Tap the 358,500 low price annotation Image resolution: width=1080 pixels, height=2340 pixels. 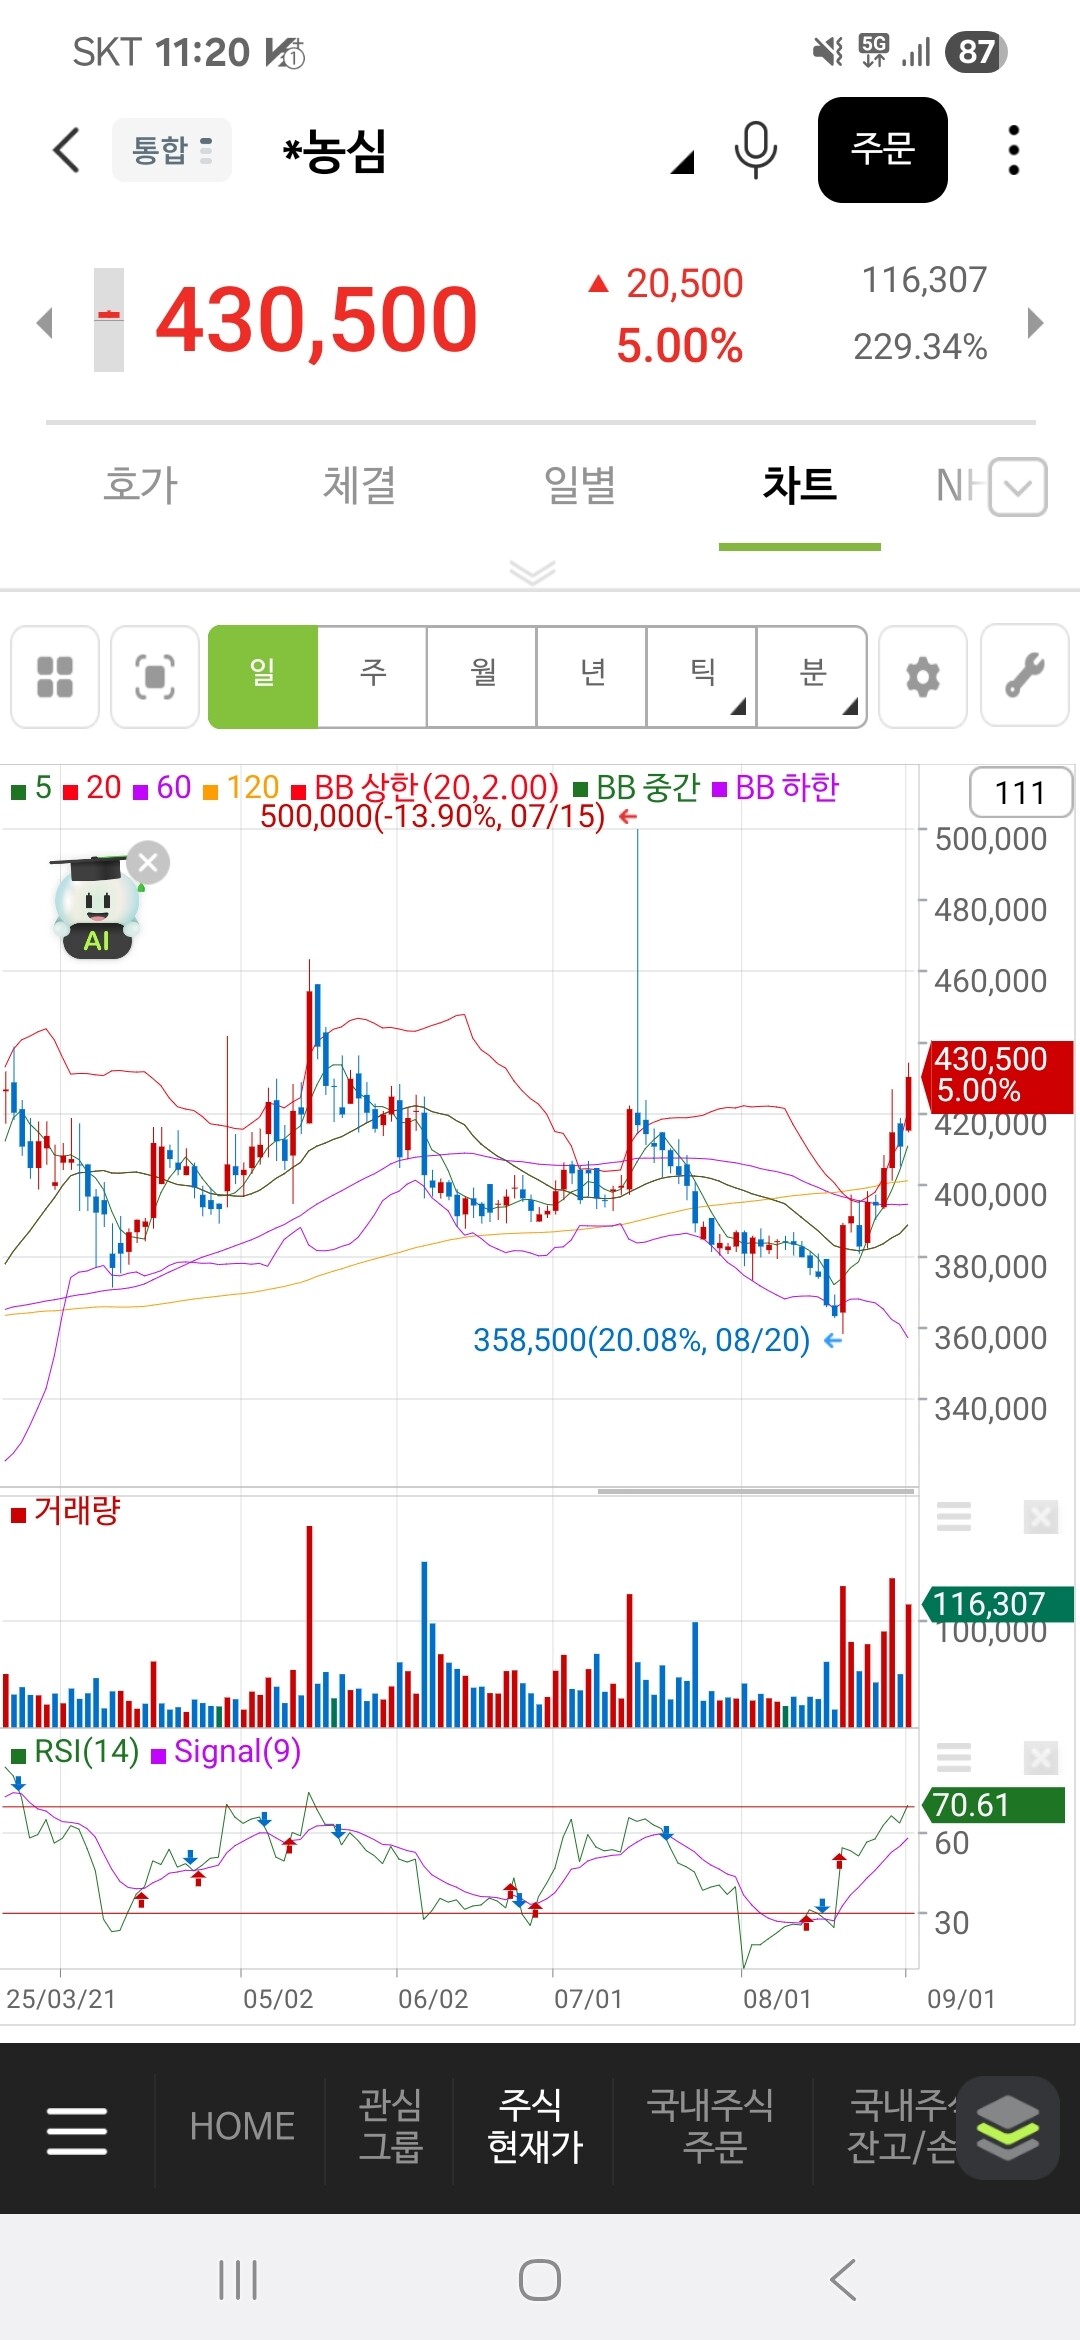657,1339
